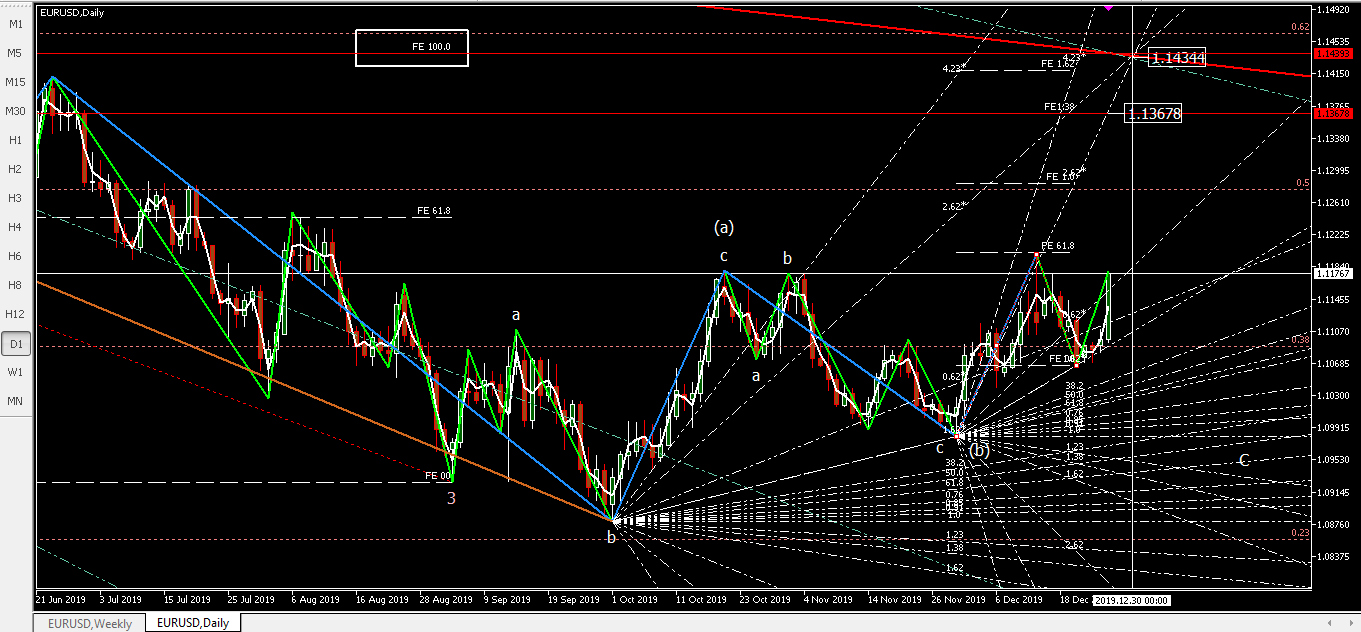This screenshot has width=1361, height=632.
Task: Switch chart to M1 timeframe
Action: pyautogui.click(x=15, y=24)
